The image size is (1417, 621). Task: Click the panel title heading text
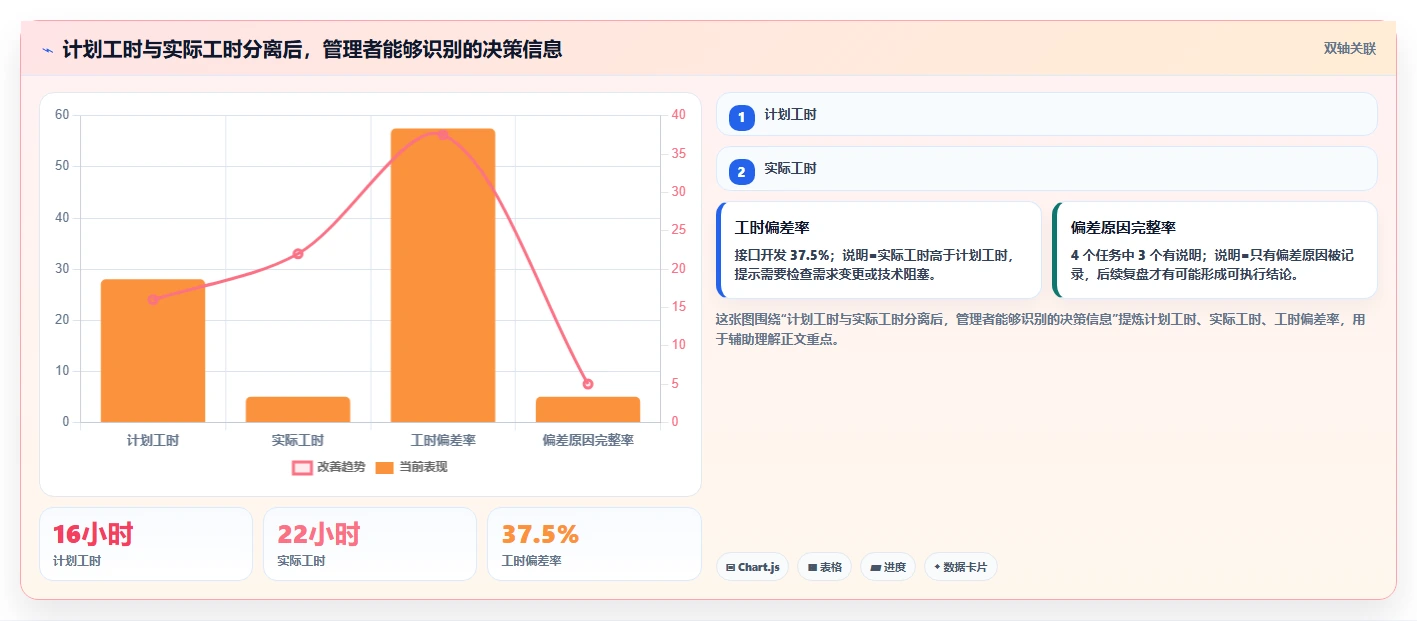pos(312,49)
